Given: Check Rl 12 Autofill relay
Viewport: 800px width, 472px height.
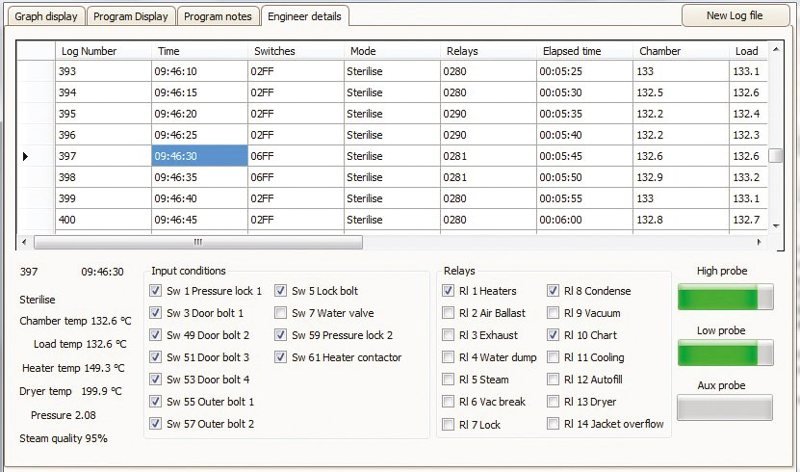Looking at the screenshot, I should [x=553, y=379].
